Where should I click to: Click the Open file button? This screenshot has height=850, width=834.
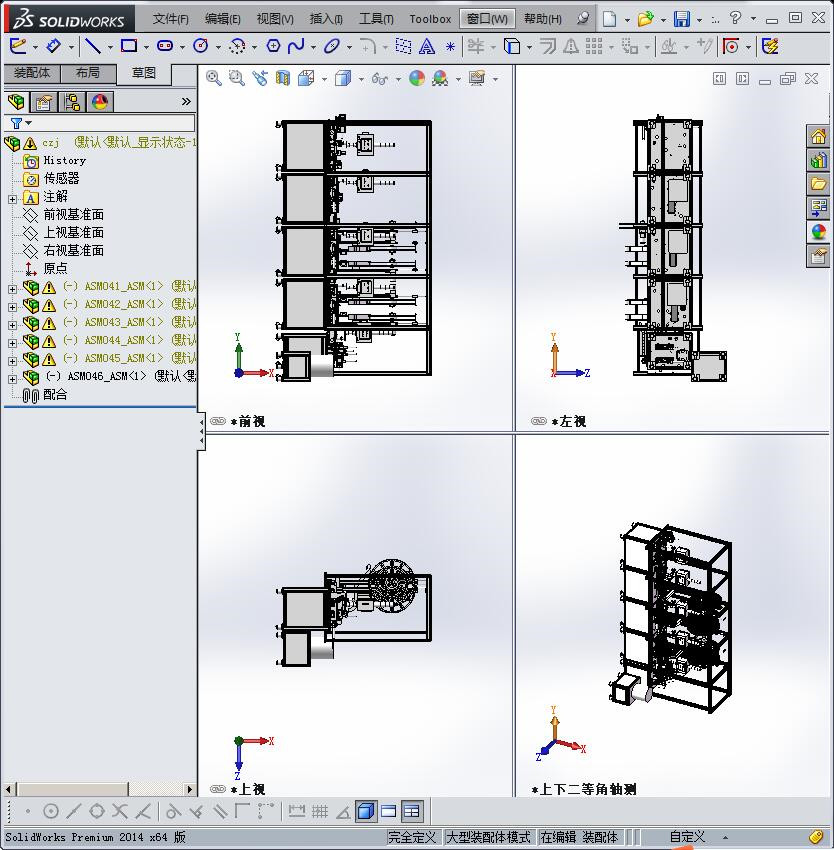click(645, 19)
